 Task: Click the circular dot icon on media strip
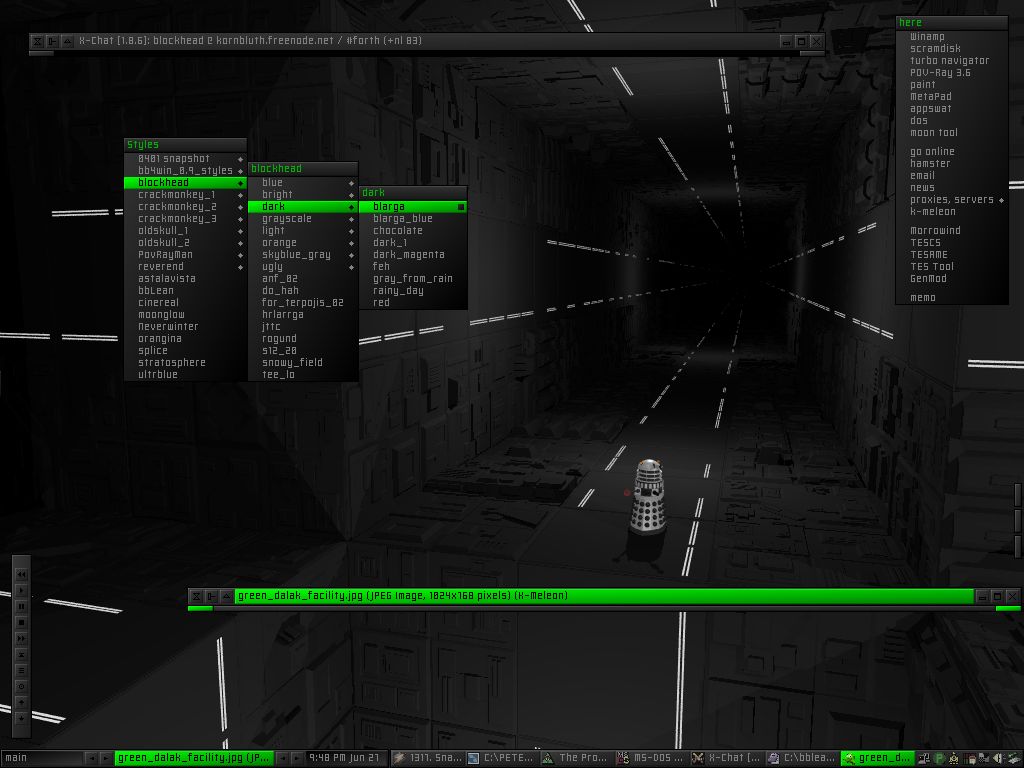point(22,686)
